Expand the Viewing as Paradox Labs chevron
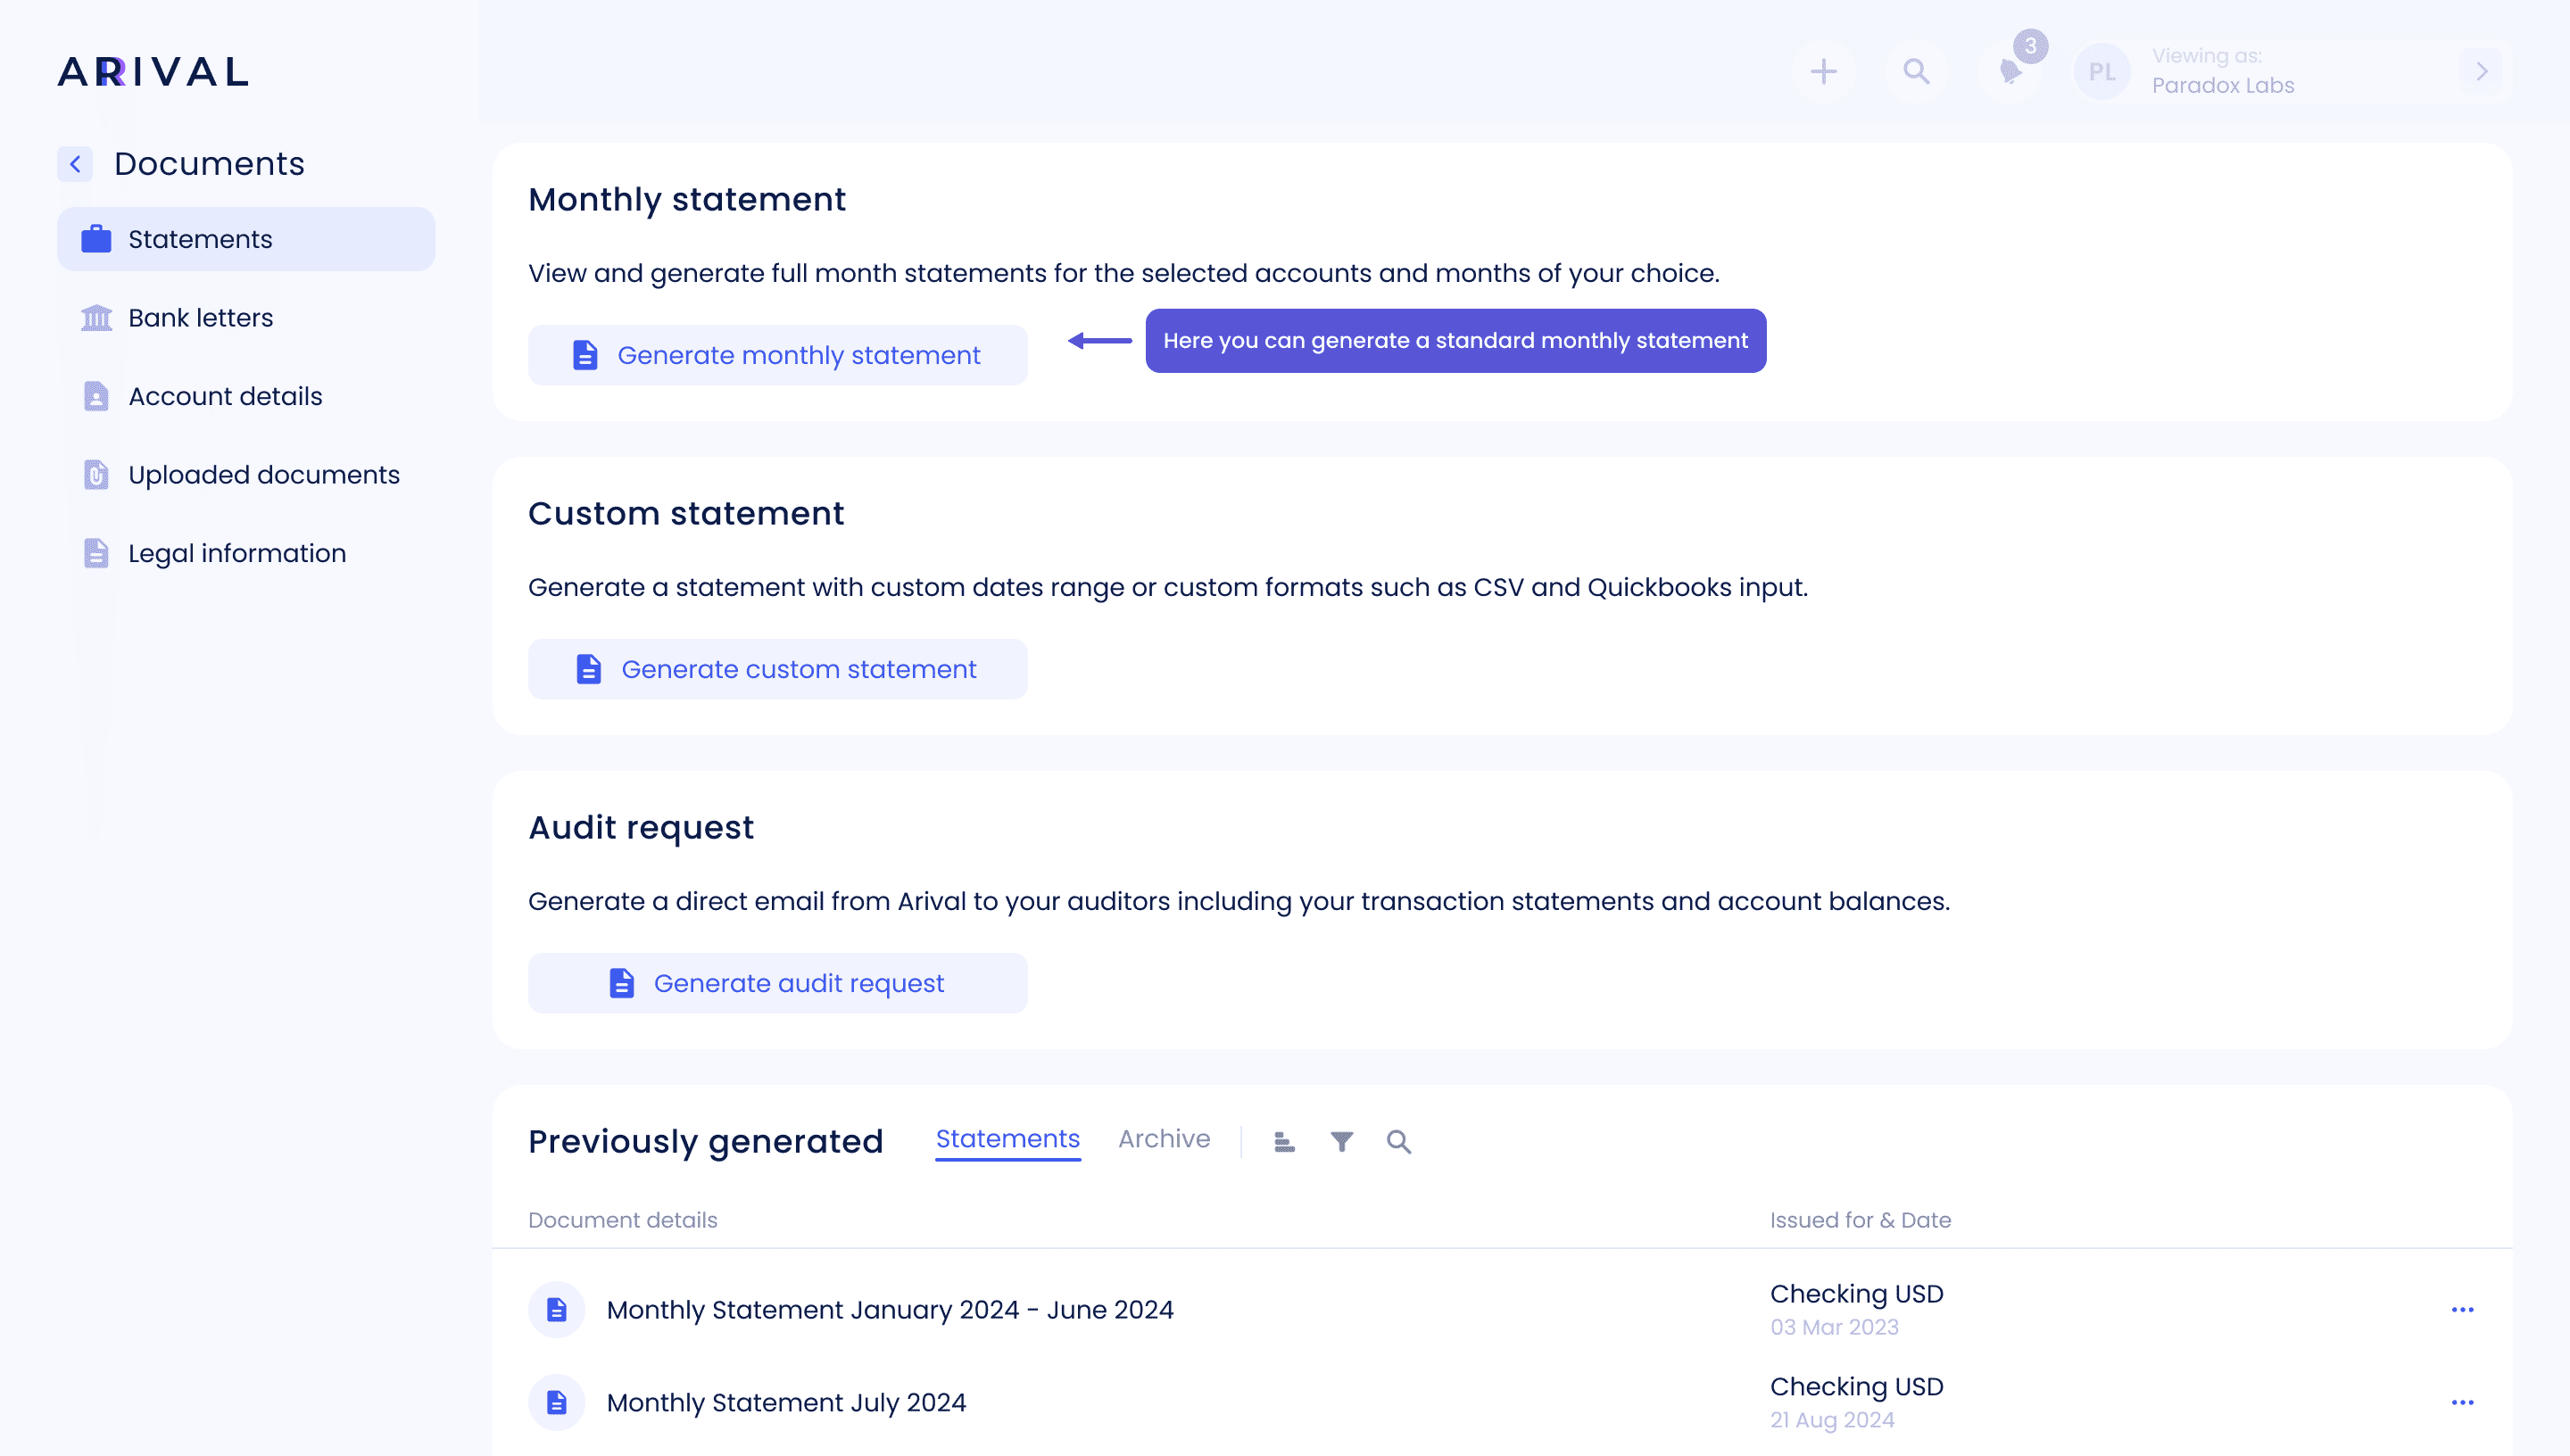2570x1456 pixels. pos(2481,71)
